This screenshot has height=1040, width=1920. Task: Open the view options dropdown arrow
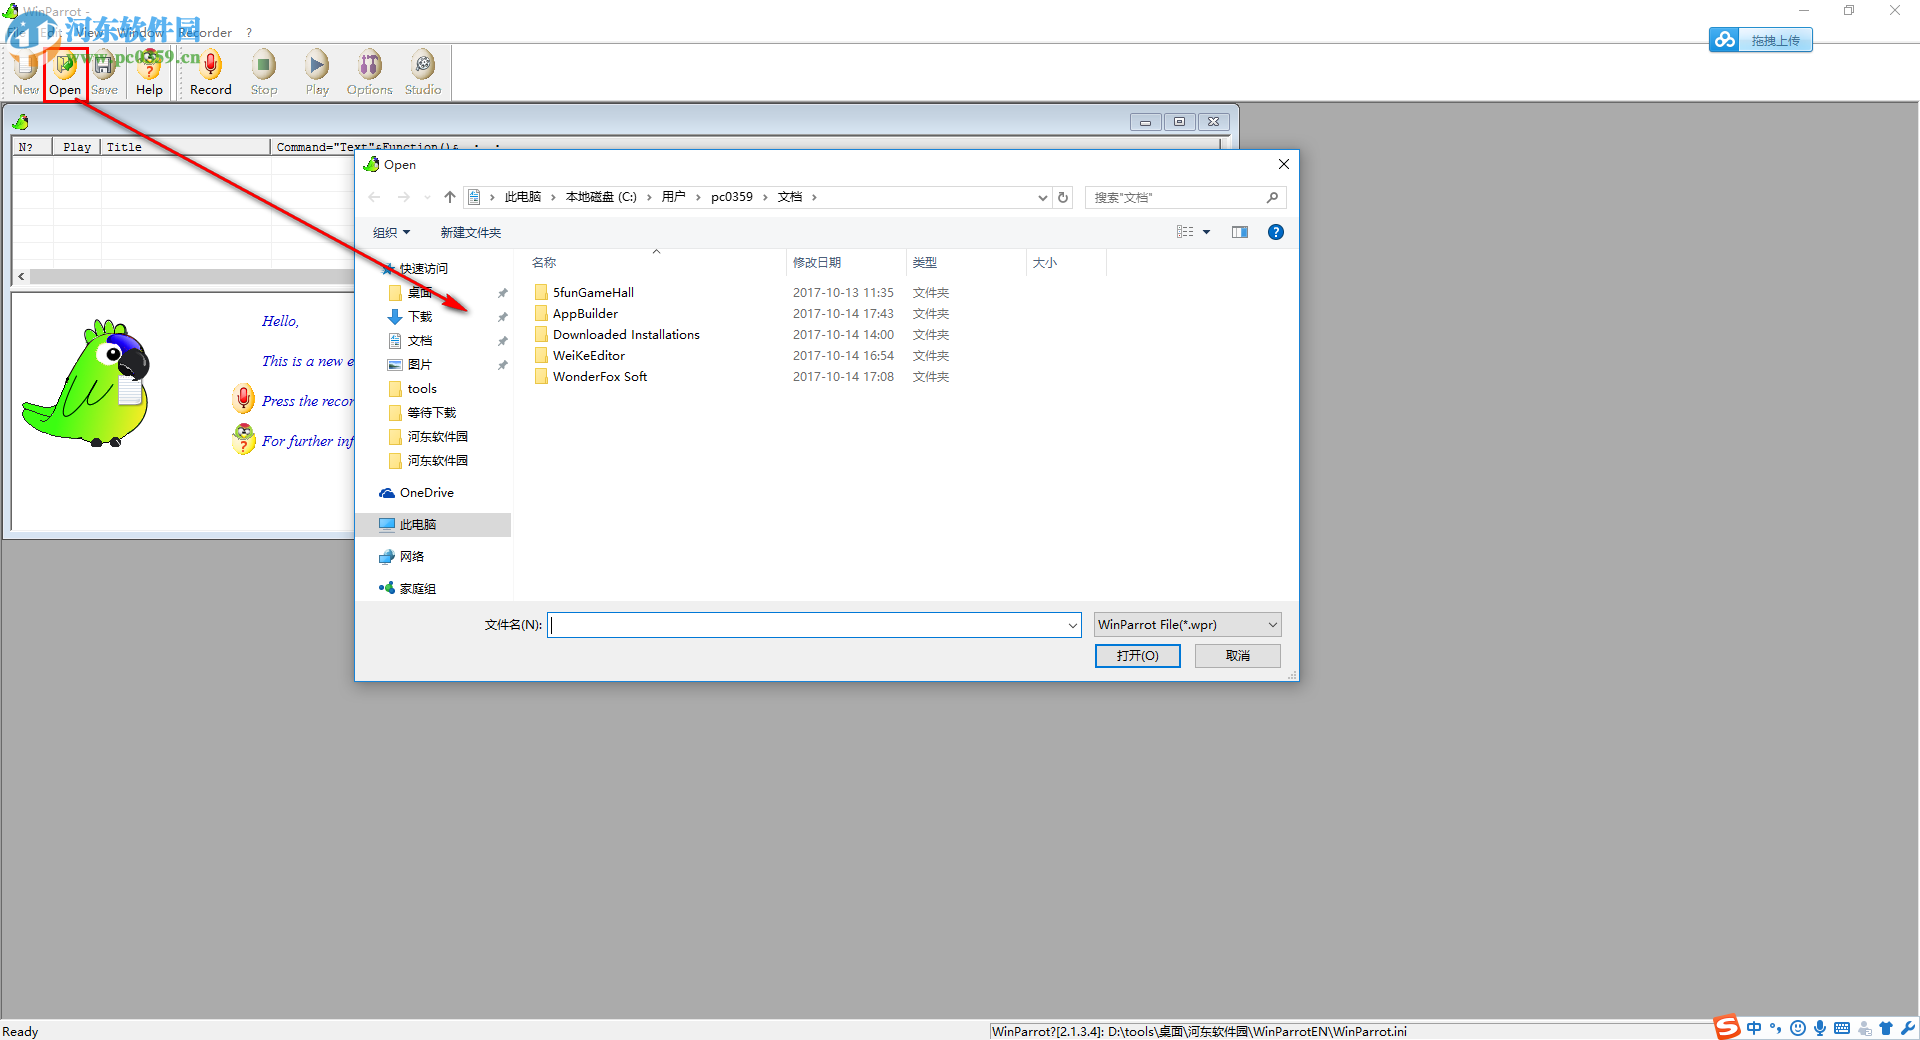tap(1207, 231)
